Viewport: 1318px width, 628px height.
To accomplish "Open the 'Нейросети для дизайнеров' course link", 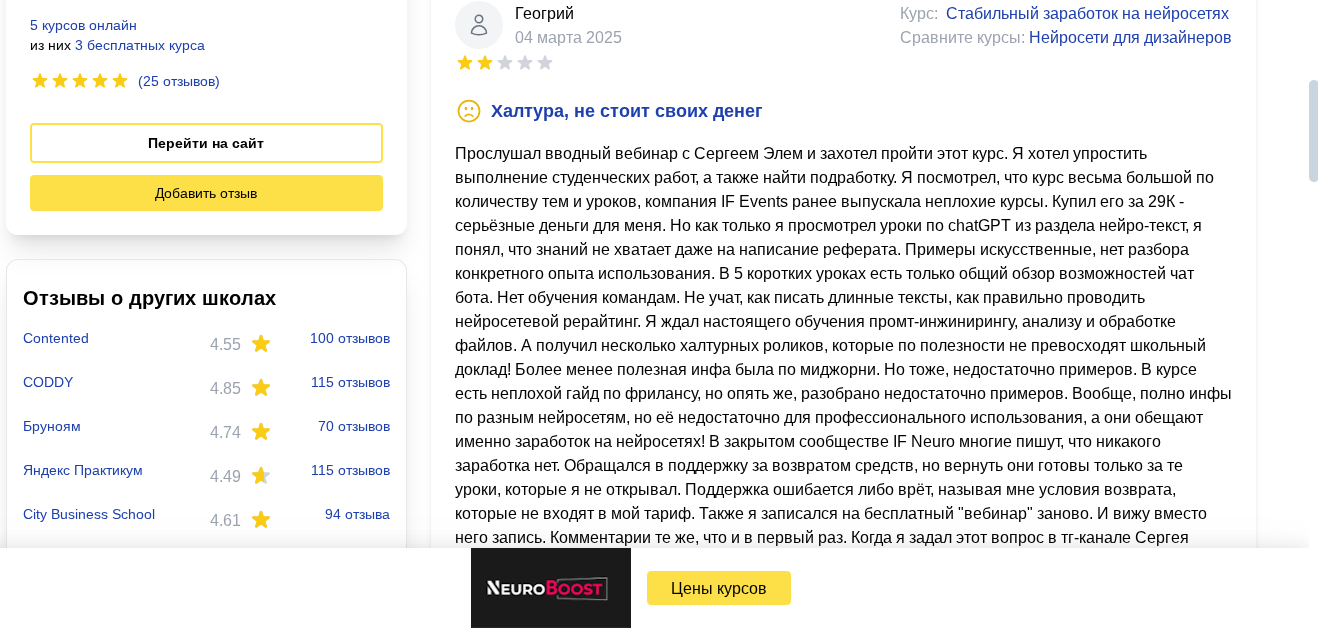I will (x=1130, y=37).
